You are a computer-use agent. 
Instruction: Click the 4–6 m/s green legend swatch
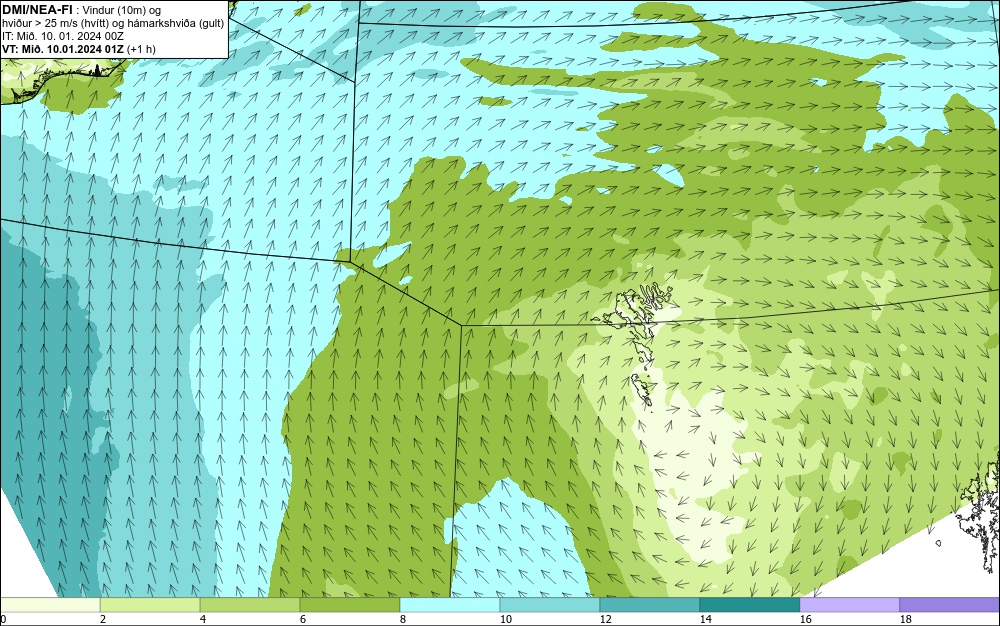click(x=250, y=605)
